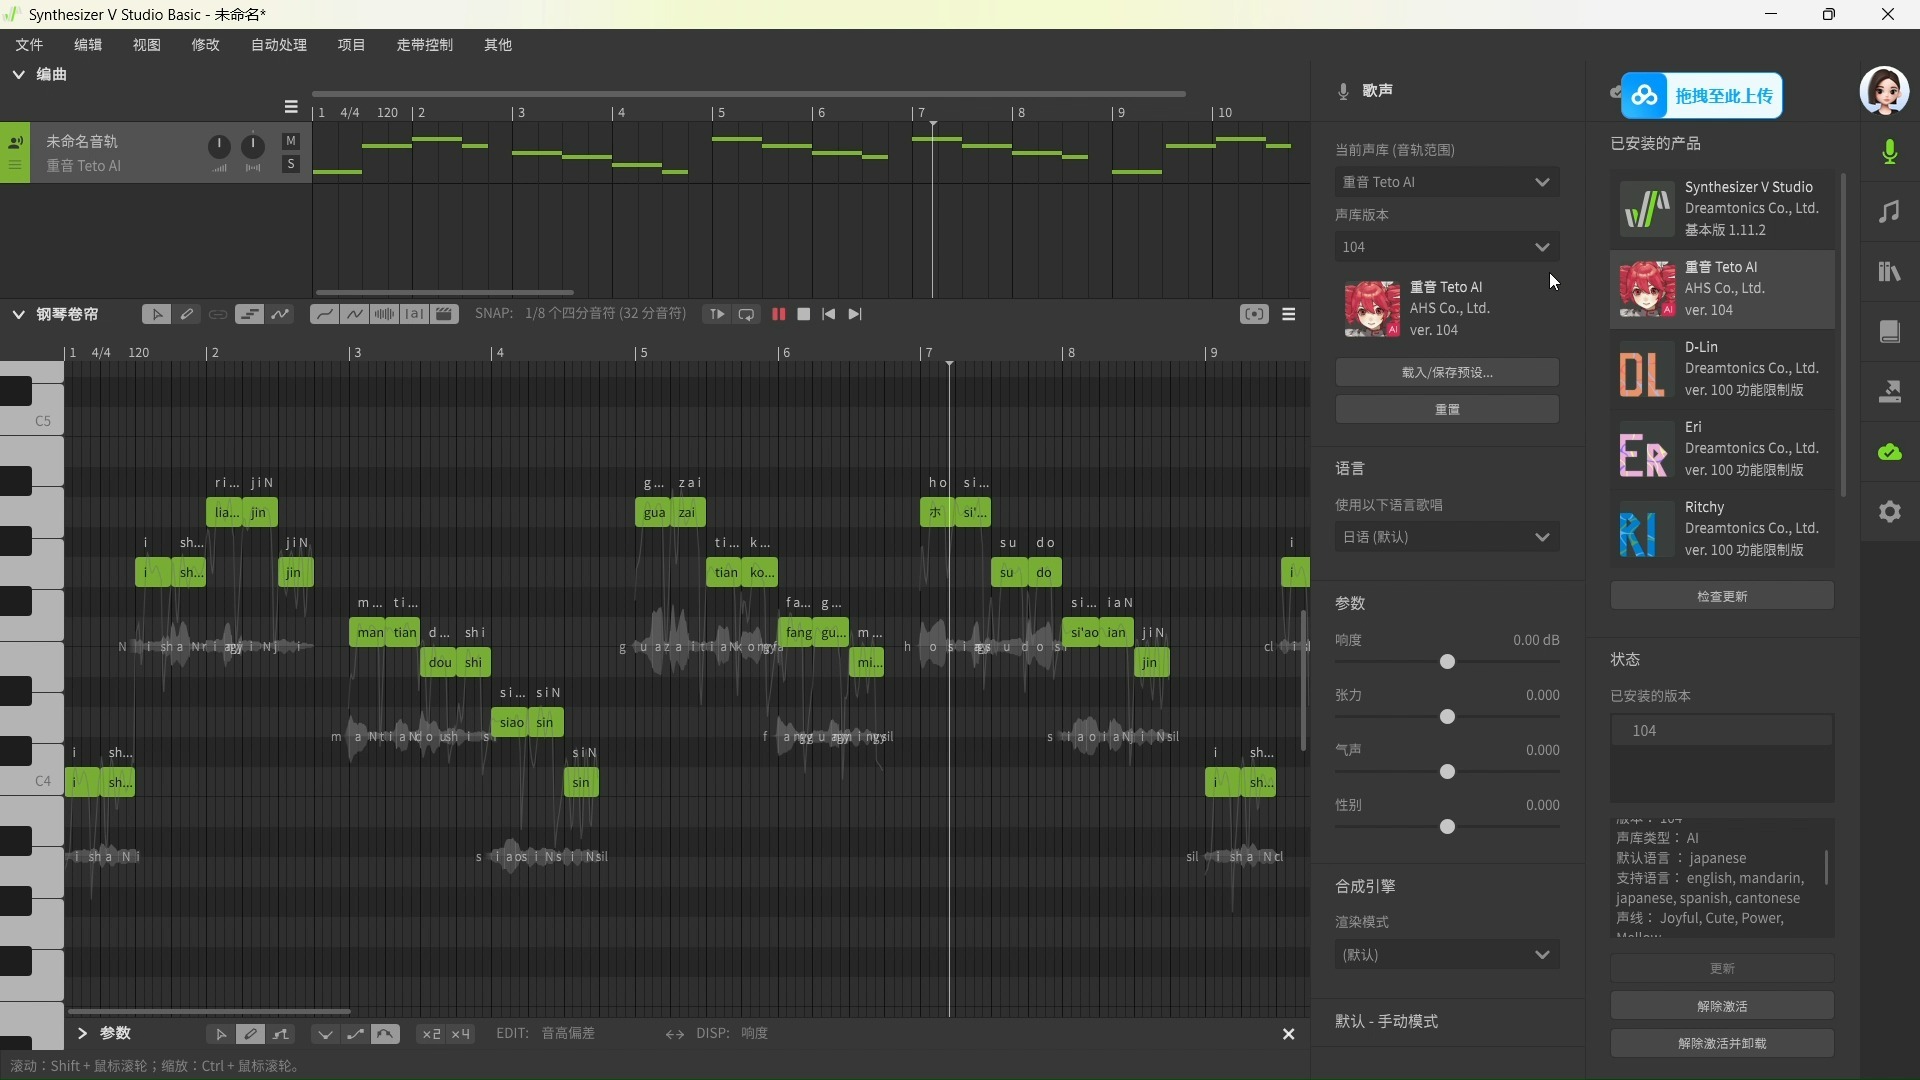Click the SNAP 1/8 quantize setting
This screenshot has width=1920, height=1080.
point(606,314)
